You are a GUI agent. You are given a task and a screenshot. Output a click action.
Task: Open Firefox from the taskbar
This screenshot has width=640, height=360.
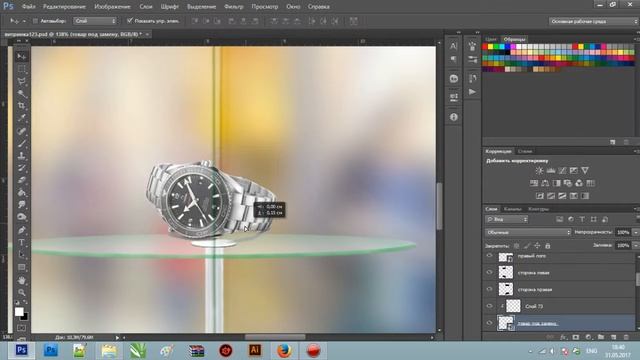[284, 350]
